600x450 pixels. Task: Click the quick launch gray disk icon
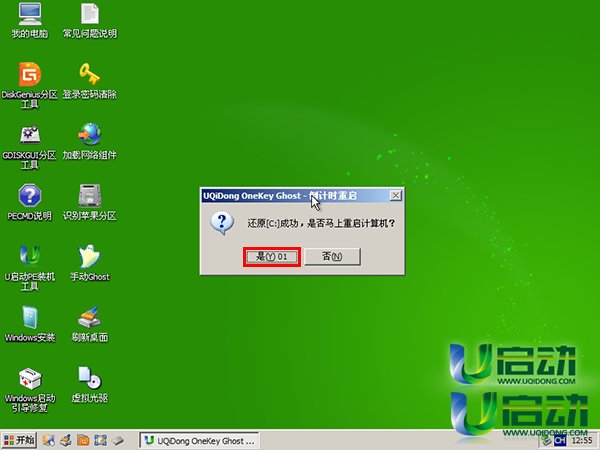[118, 440]
